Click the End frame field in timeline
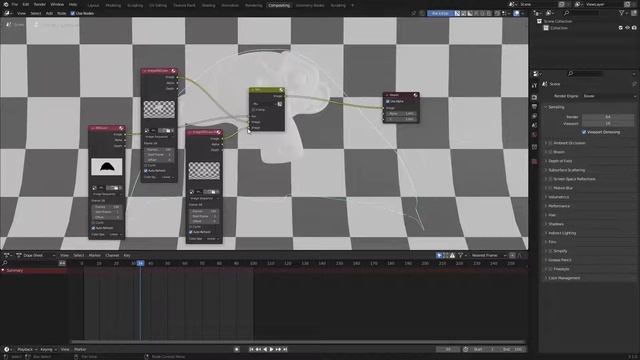 513,349
